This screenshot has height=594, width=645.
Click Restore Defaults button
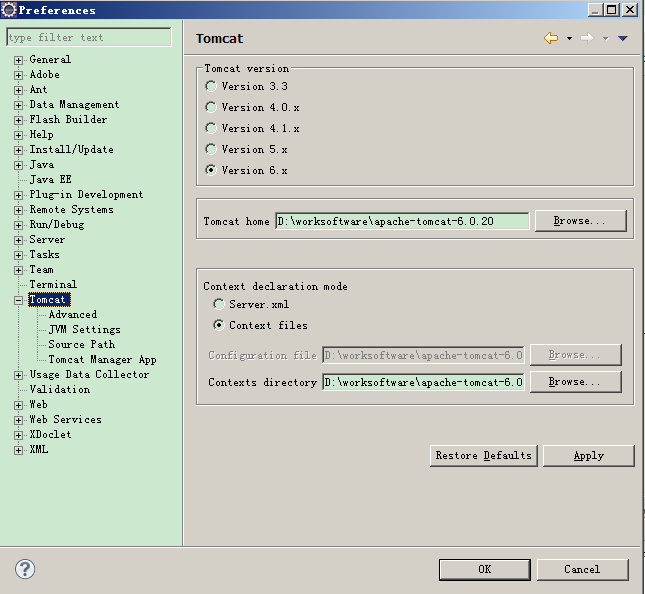pyautogui.click(x=483, y=455)
